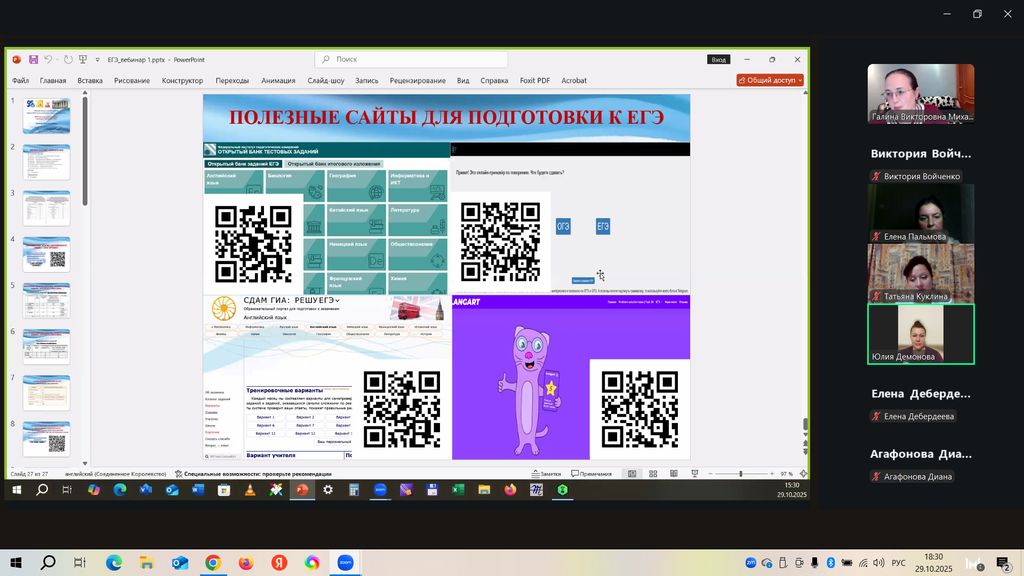
Task: Click the Вход sign-in button
Action: pos(719,60)
